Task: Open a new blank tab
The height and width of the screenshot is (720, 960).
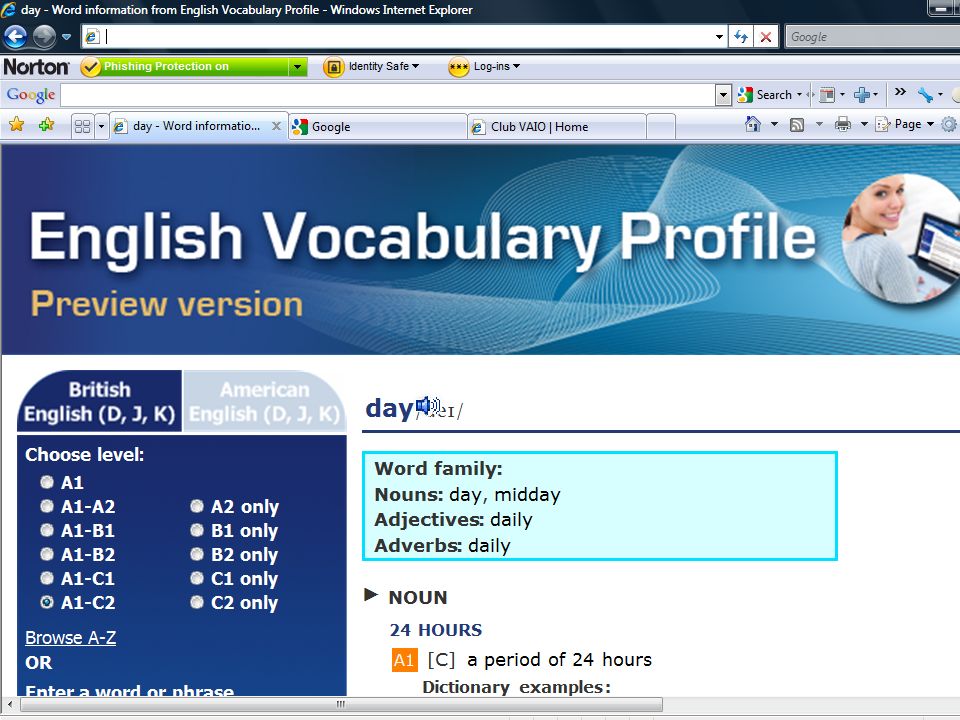Action: click(661, 127)
